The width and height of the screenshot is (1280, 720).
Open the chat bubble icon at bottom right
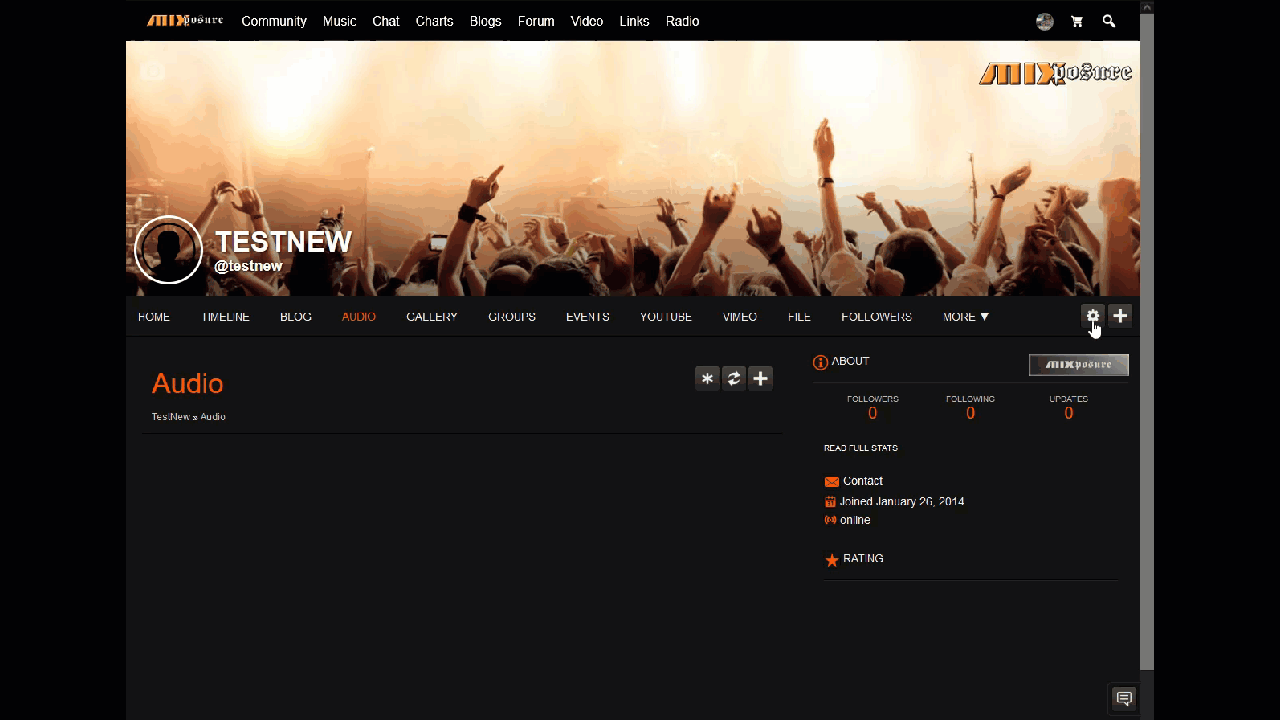tap(1124, 698)
